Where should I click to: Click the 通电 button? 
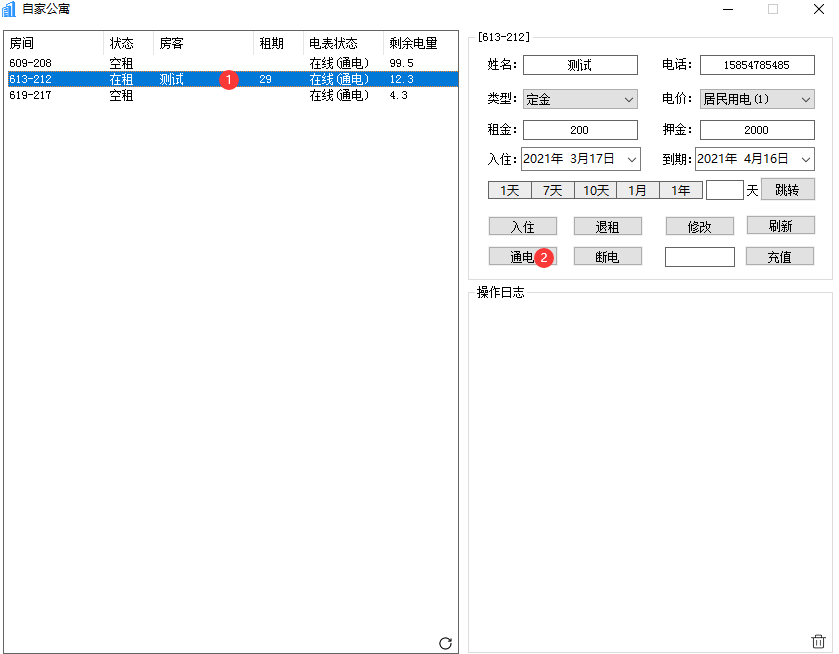click(523, 256)
